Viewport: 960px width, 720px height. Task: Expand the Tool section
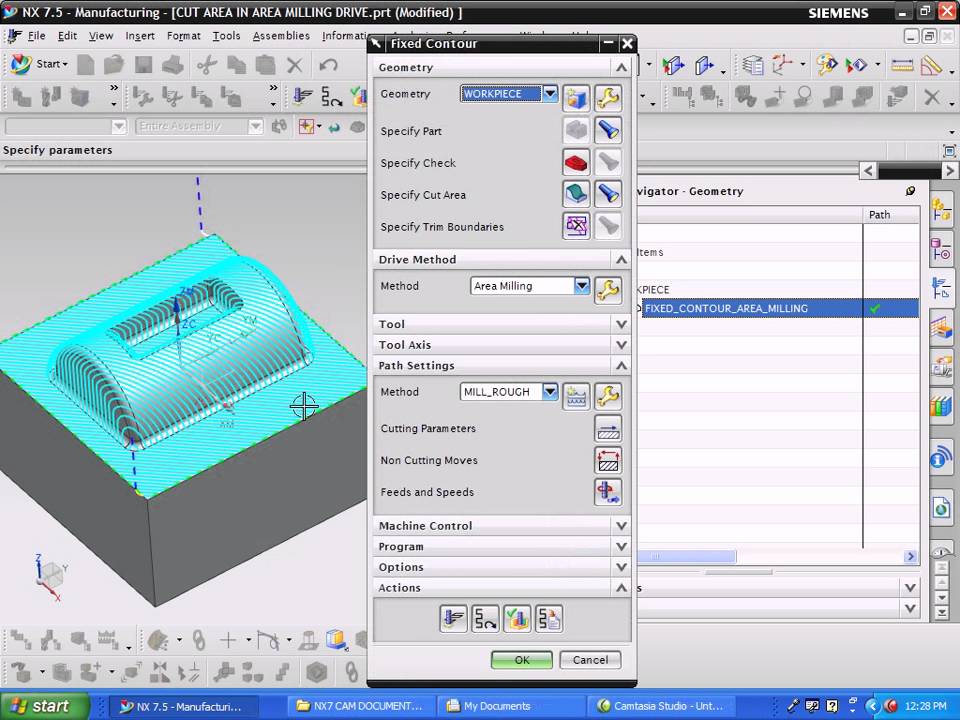[621, 324]
